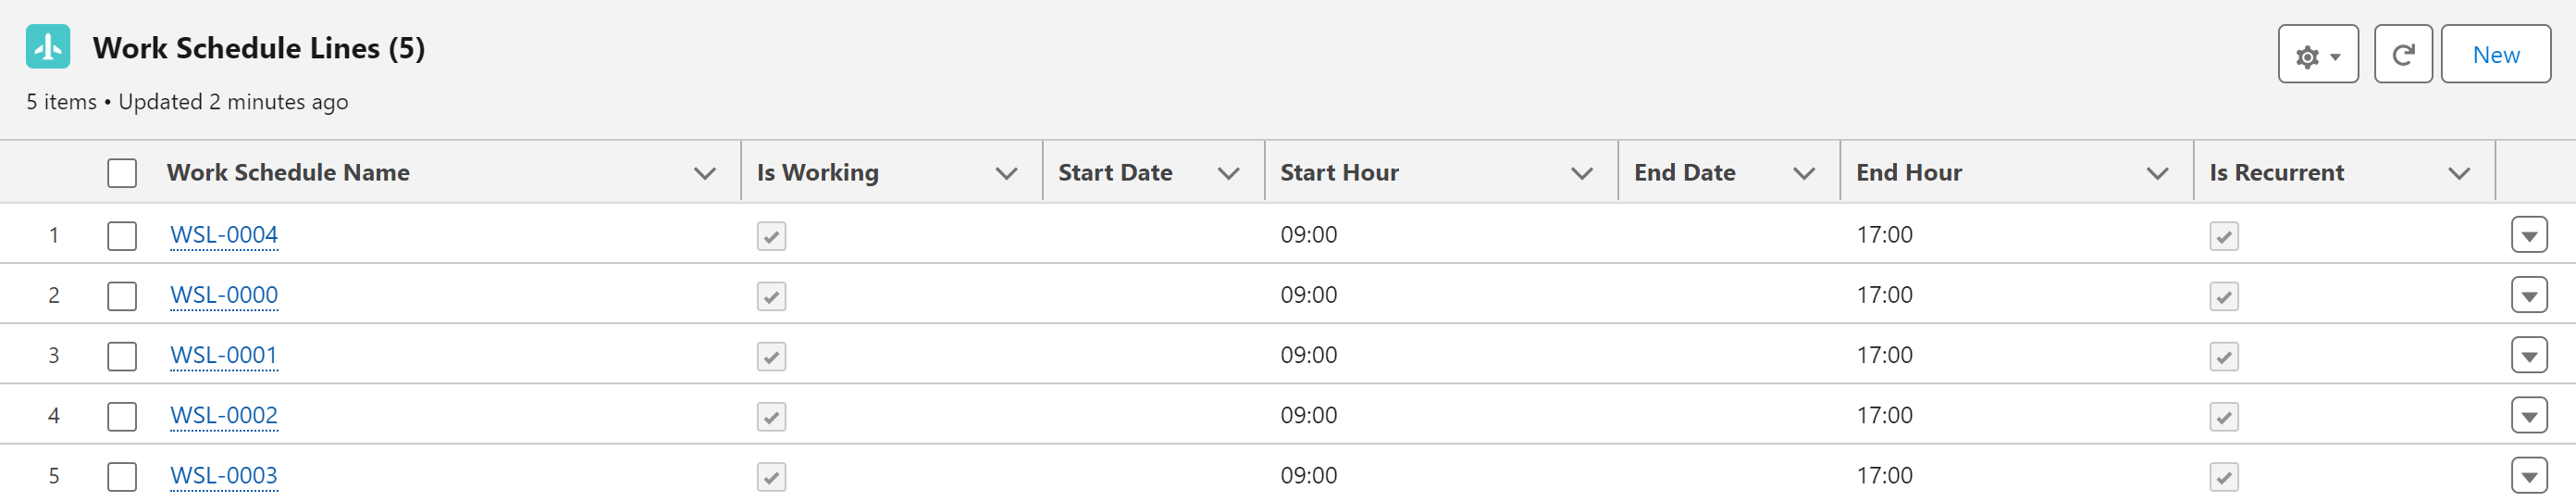This screenshot has width=2576, height=502.
Task: Select the WSL-0004 row checkbox
Action: 122,236
